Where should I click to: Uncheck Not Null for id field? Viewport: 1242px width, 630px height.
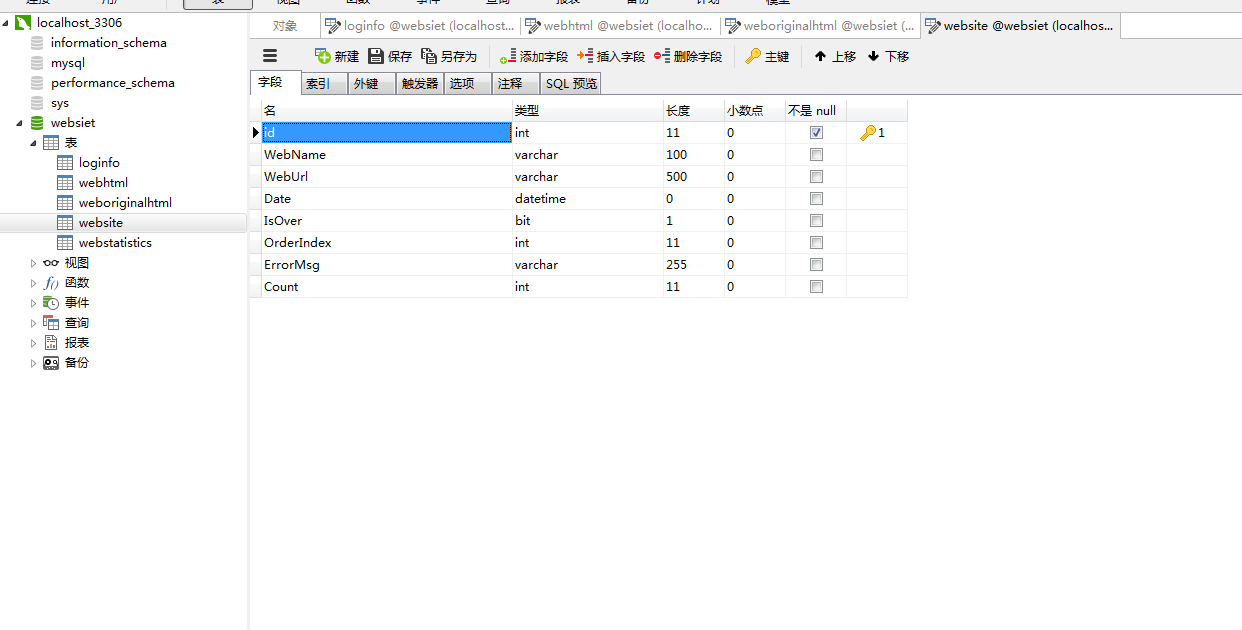pyautogui.click(x=816, y=132)
